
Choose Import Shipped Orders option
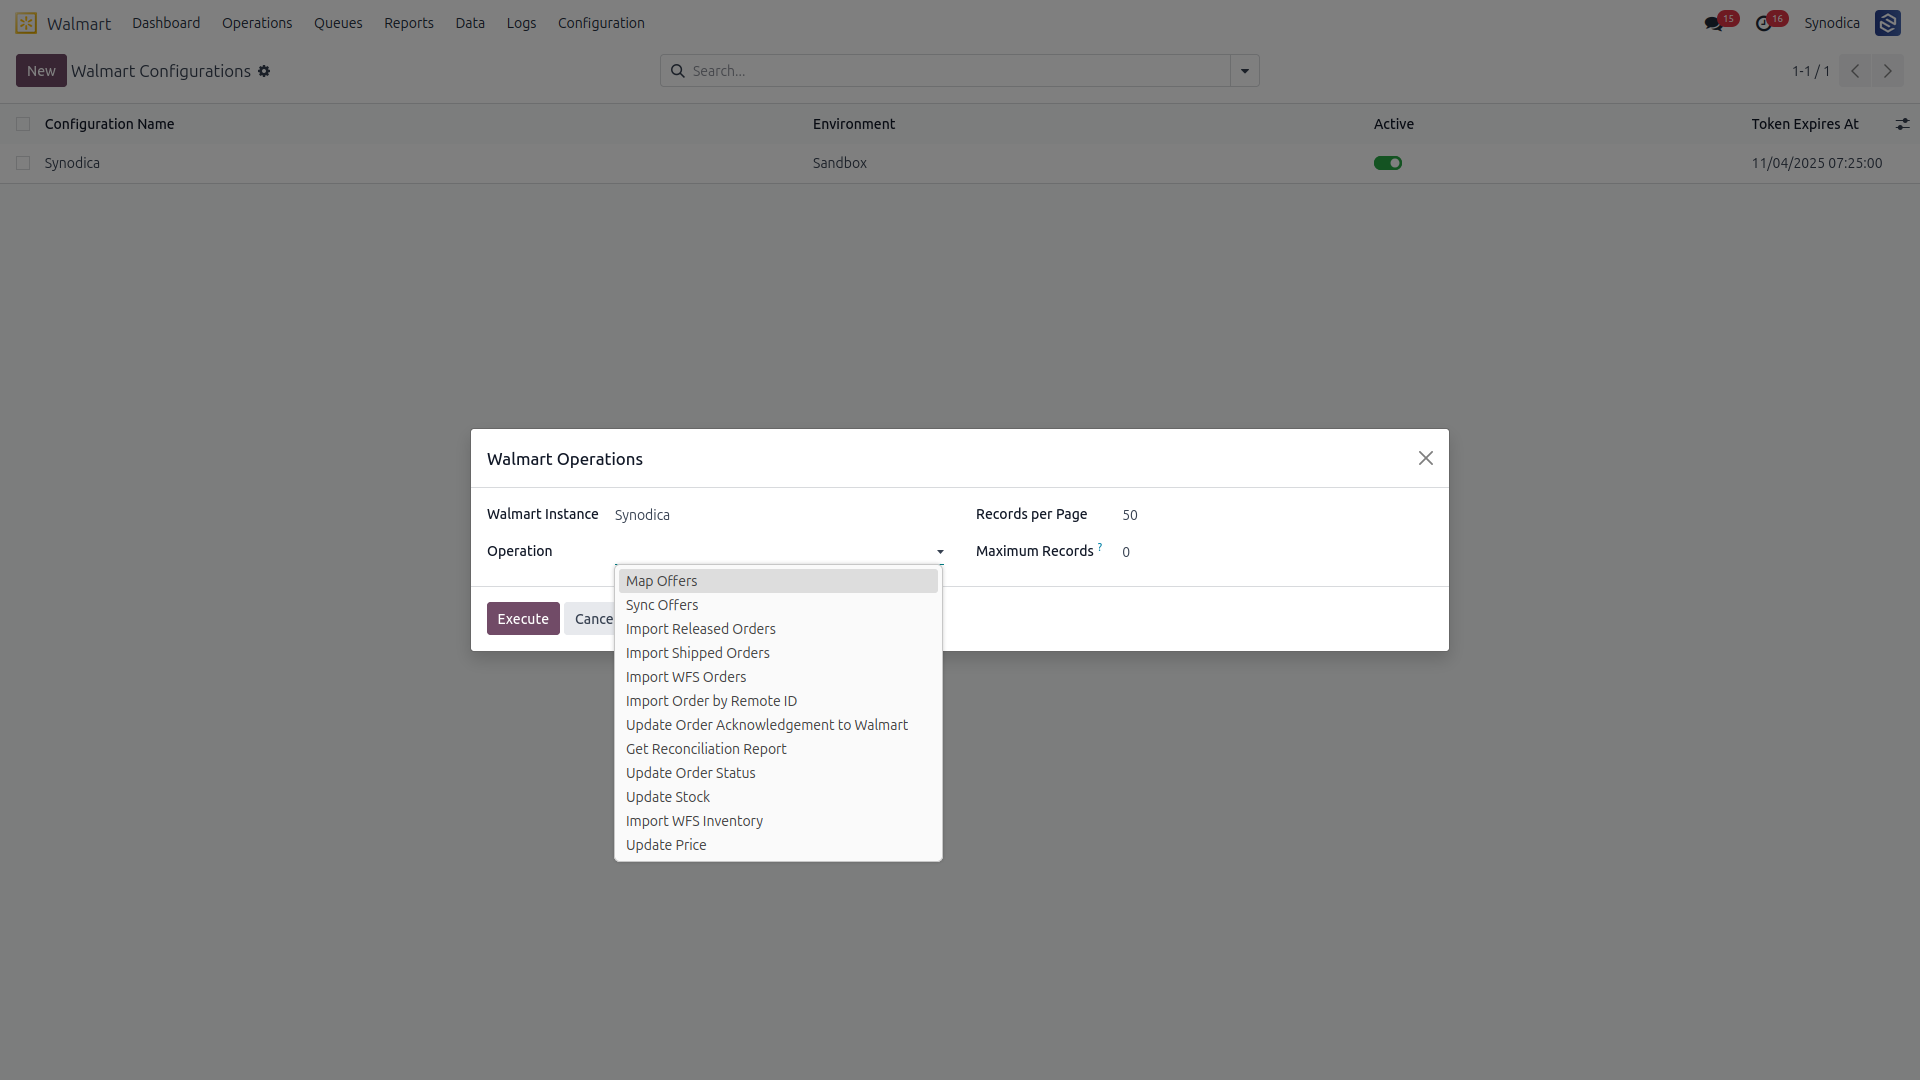(x=778, y=653)
